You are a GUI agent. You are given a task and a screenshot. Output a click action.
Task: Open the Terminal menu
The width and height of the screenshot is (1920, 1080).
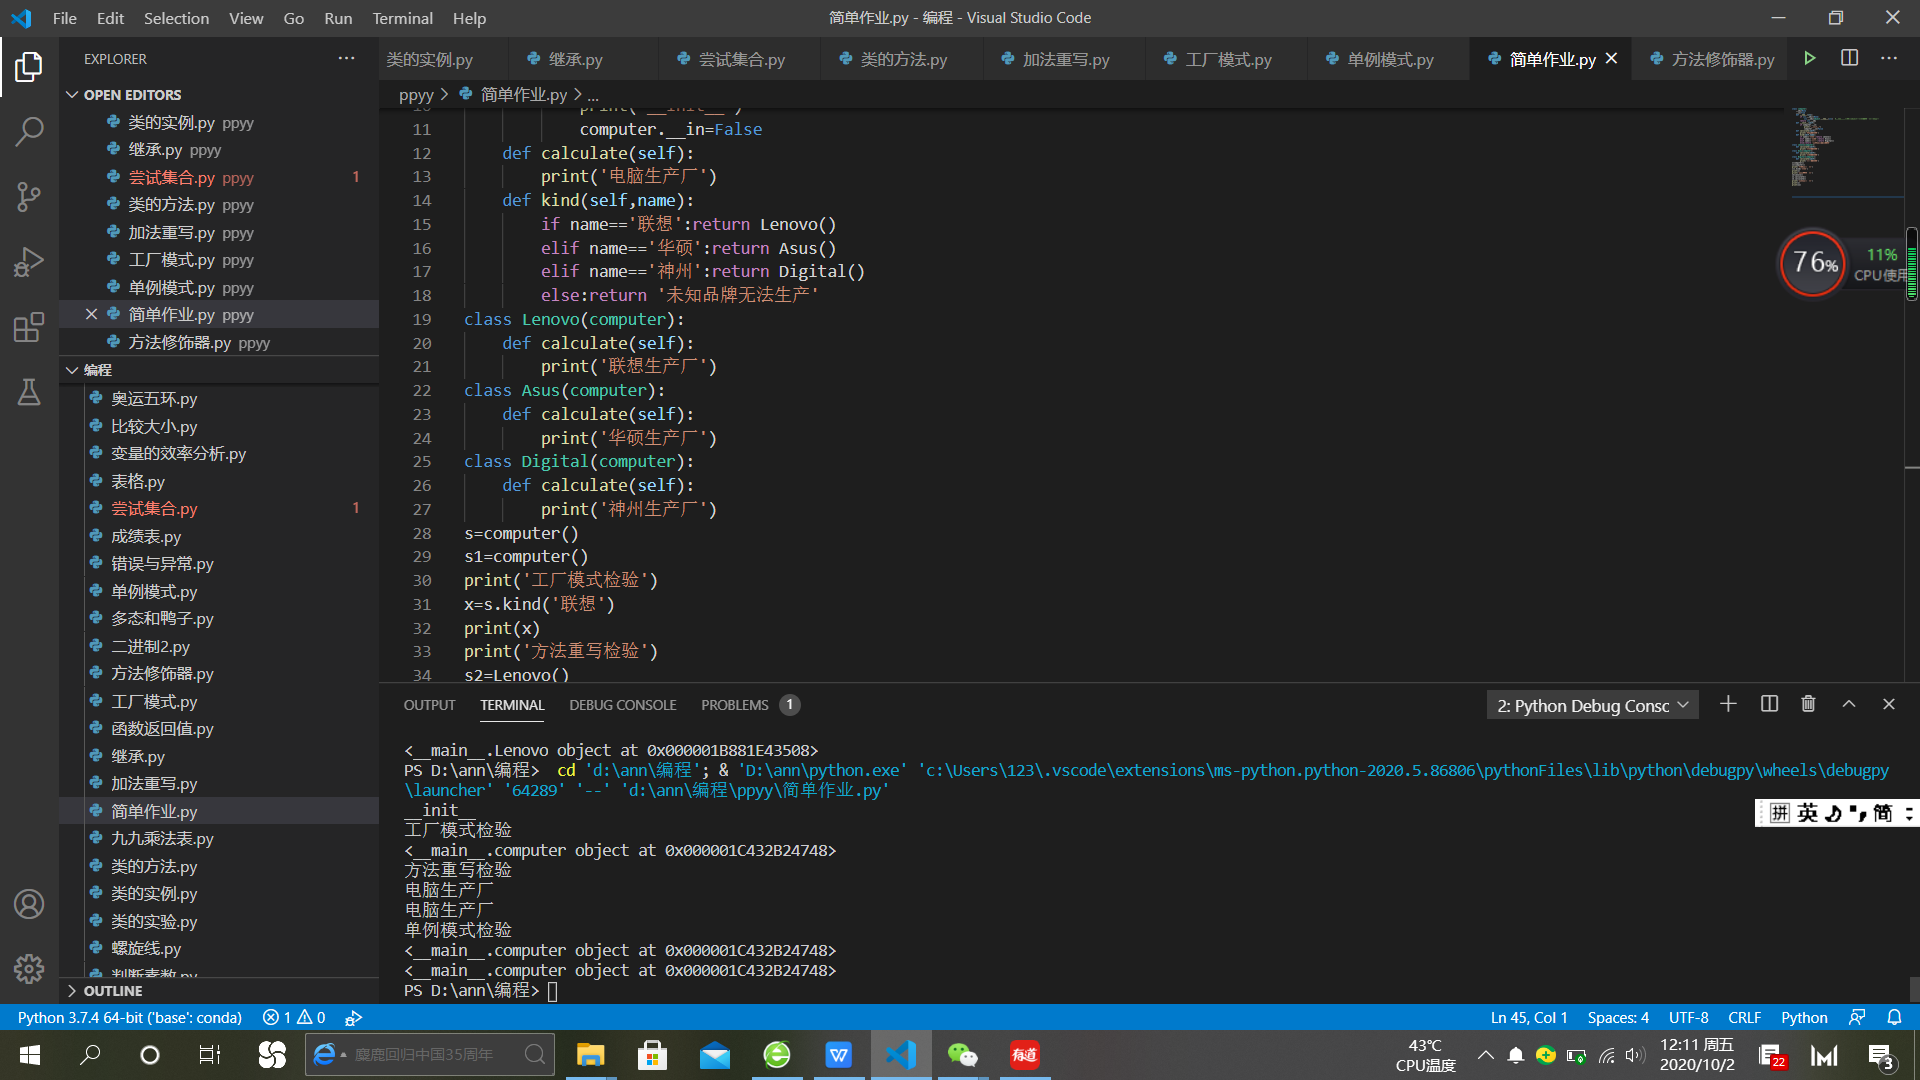pos(402,18)
